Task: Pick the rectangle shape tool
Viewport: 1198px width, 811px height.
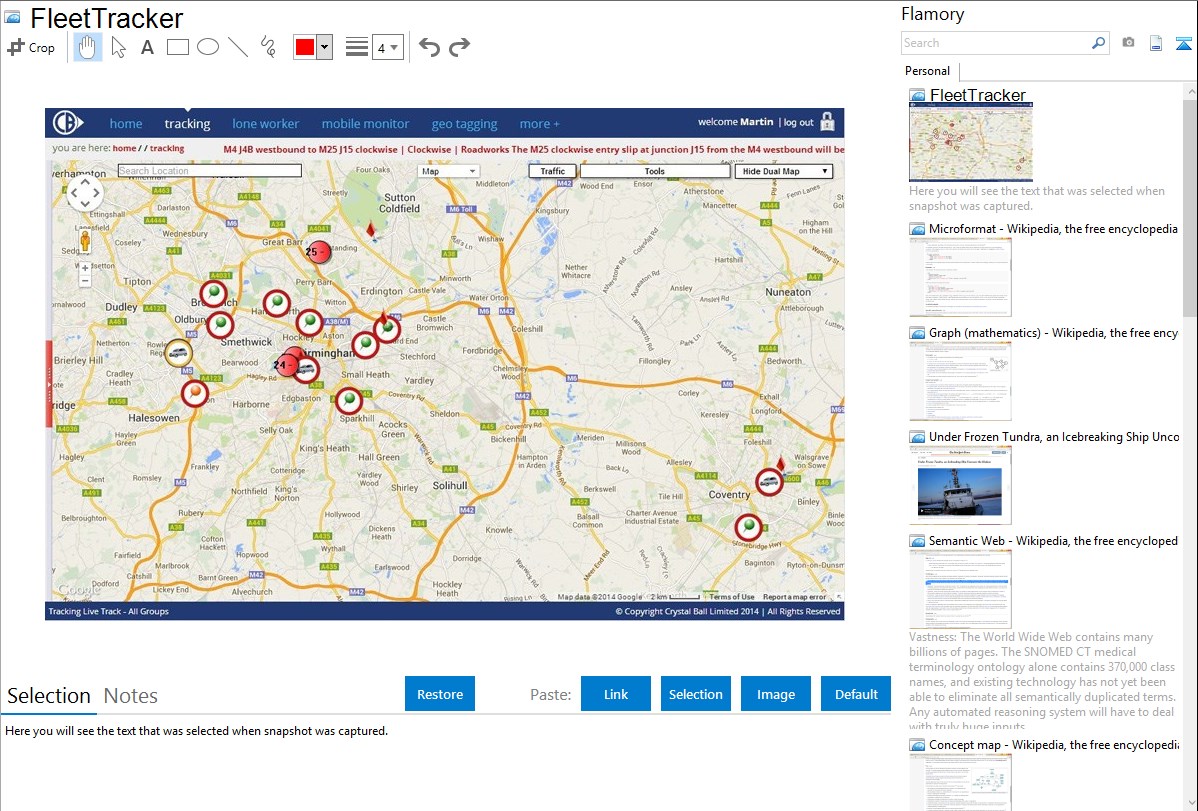Action: pos(177,47)
